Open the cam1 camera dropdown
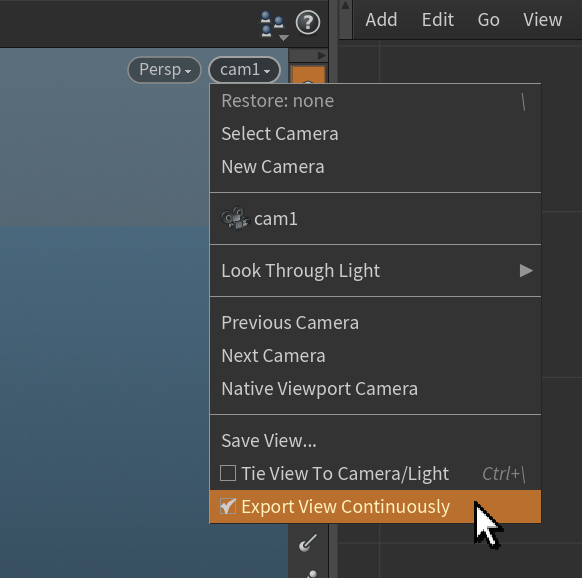 pos(245,70)
